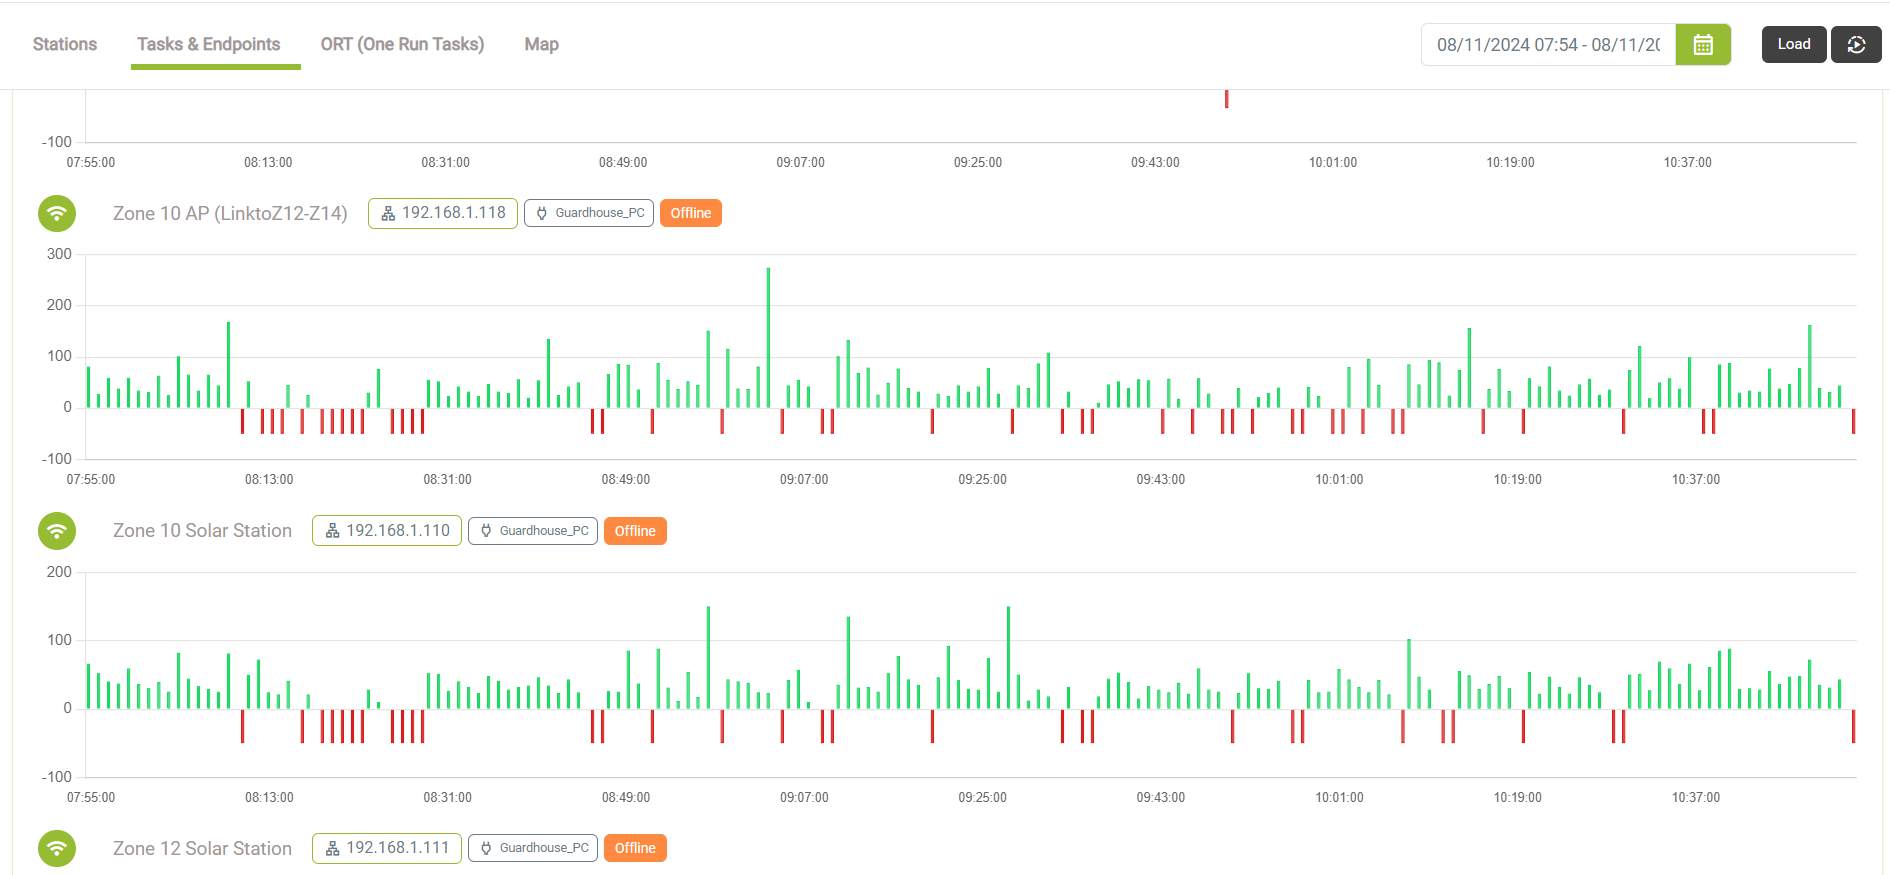Image resolution: width=1890 pixels, height=875 pixels.
Task: Click the 192.168.1.111 IP address badge
Action: click(387, 848)
